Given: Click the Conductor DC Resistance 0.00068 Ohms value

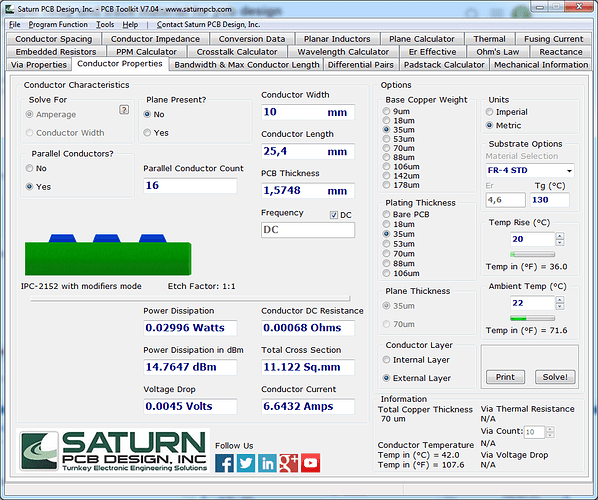Looking at the screenshot, I should click(x=308, y=328).
